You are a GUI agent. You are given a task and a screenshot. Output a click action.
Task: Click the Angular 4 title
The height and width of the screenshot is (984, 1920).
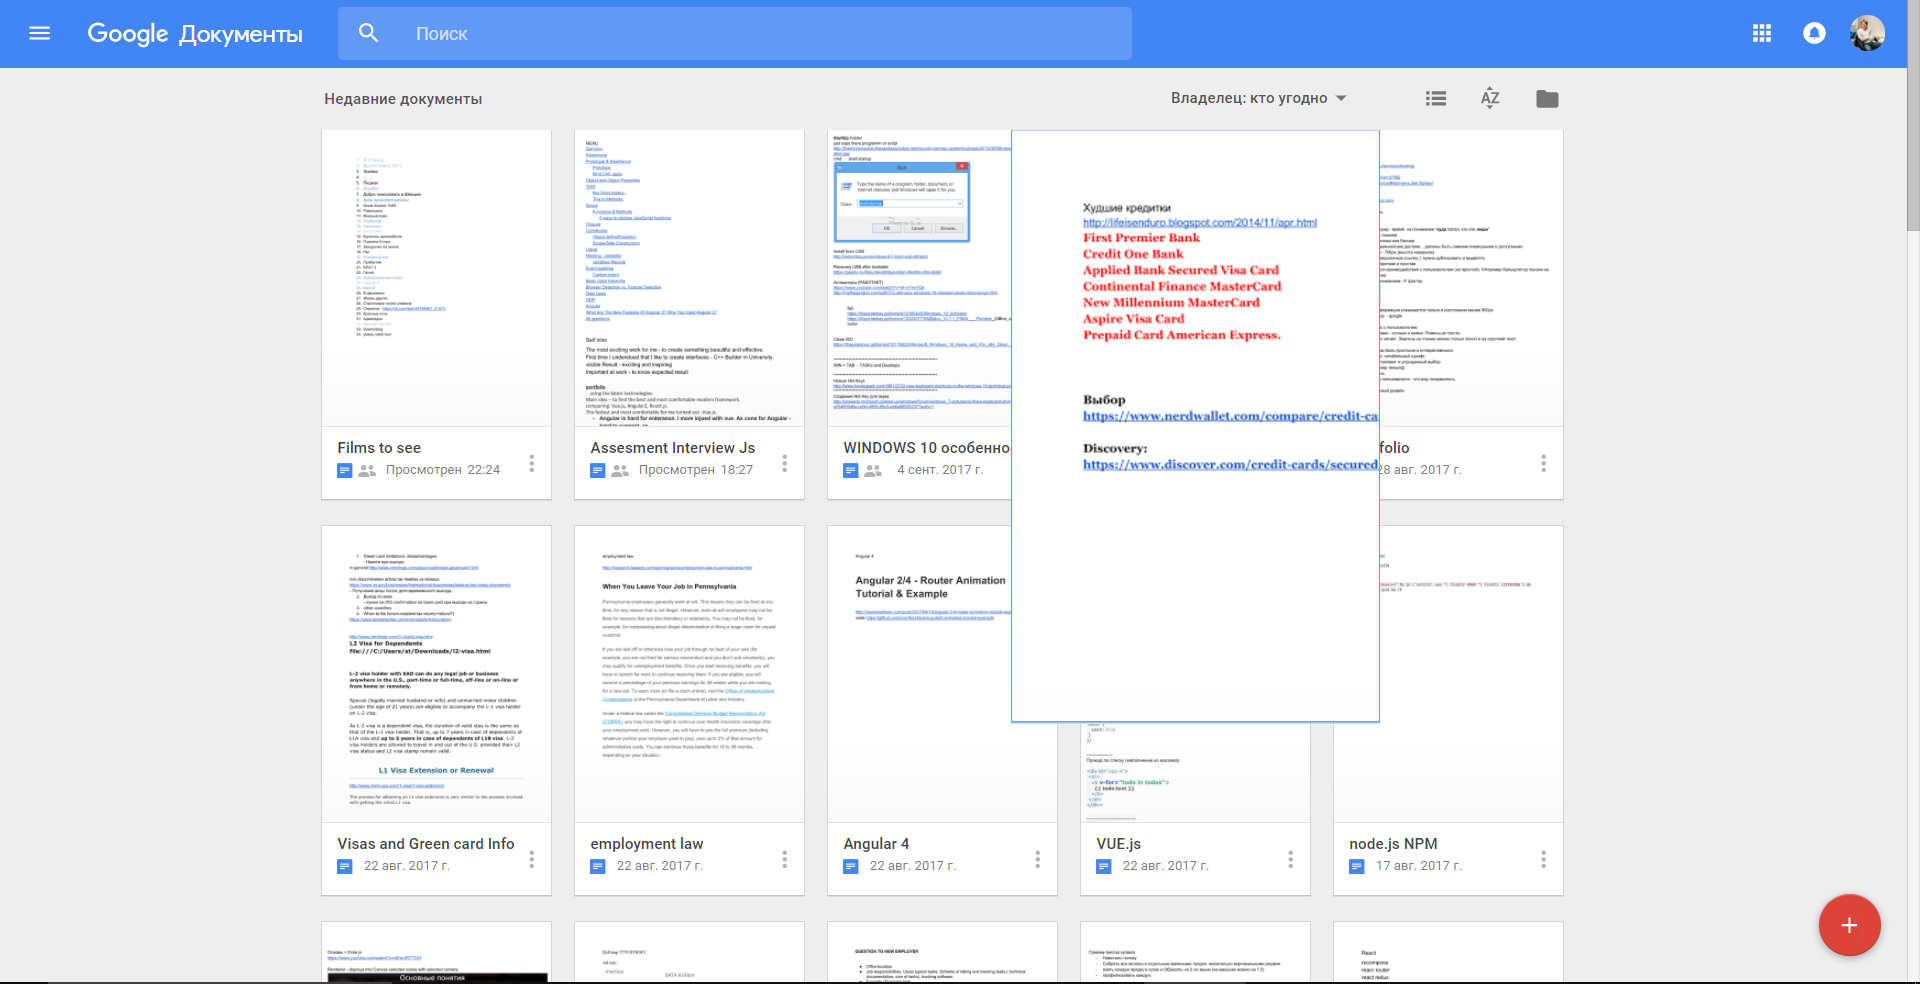click(x=876, y=844)
